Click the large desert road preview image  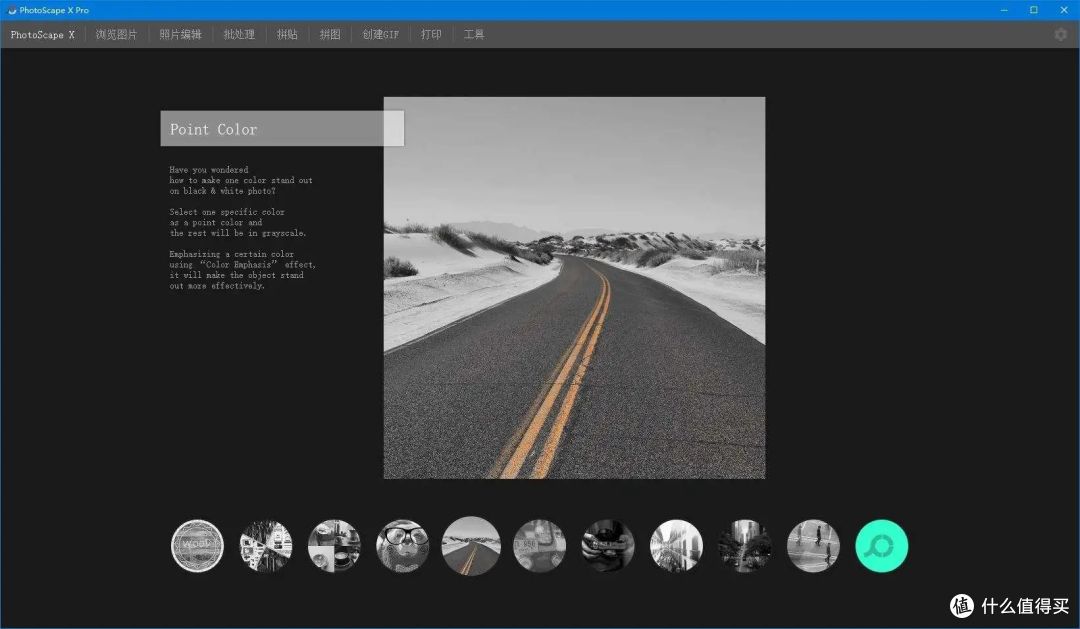click(574, 288)
